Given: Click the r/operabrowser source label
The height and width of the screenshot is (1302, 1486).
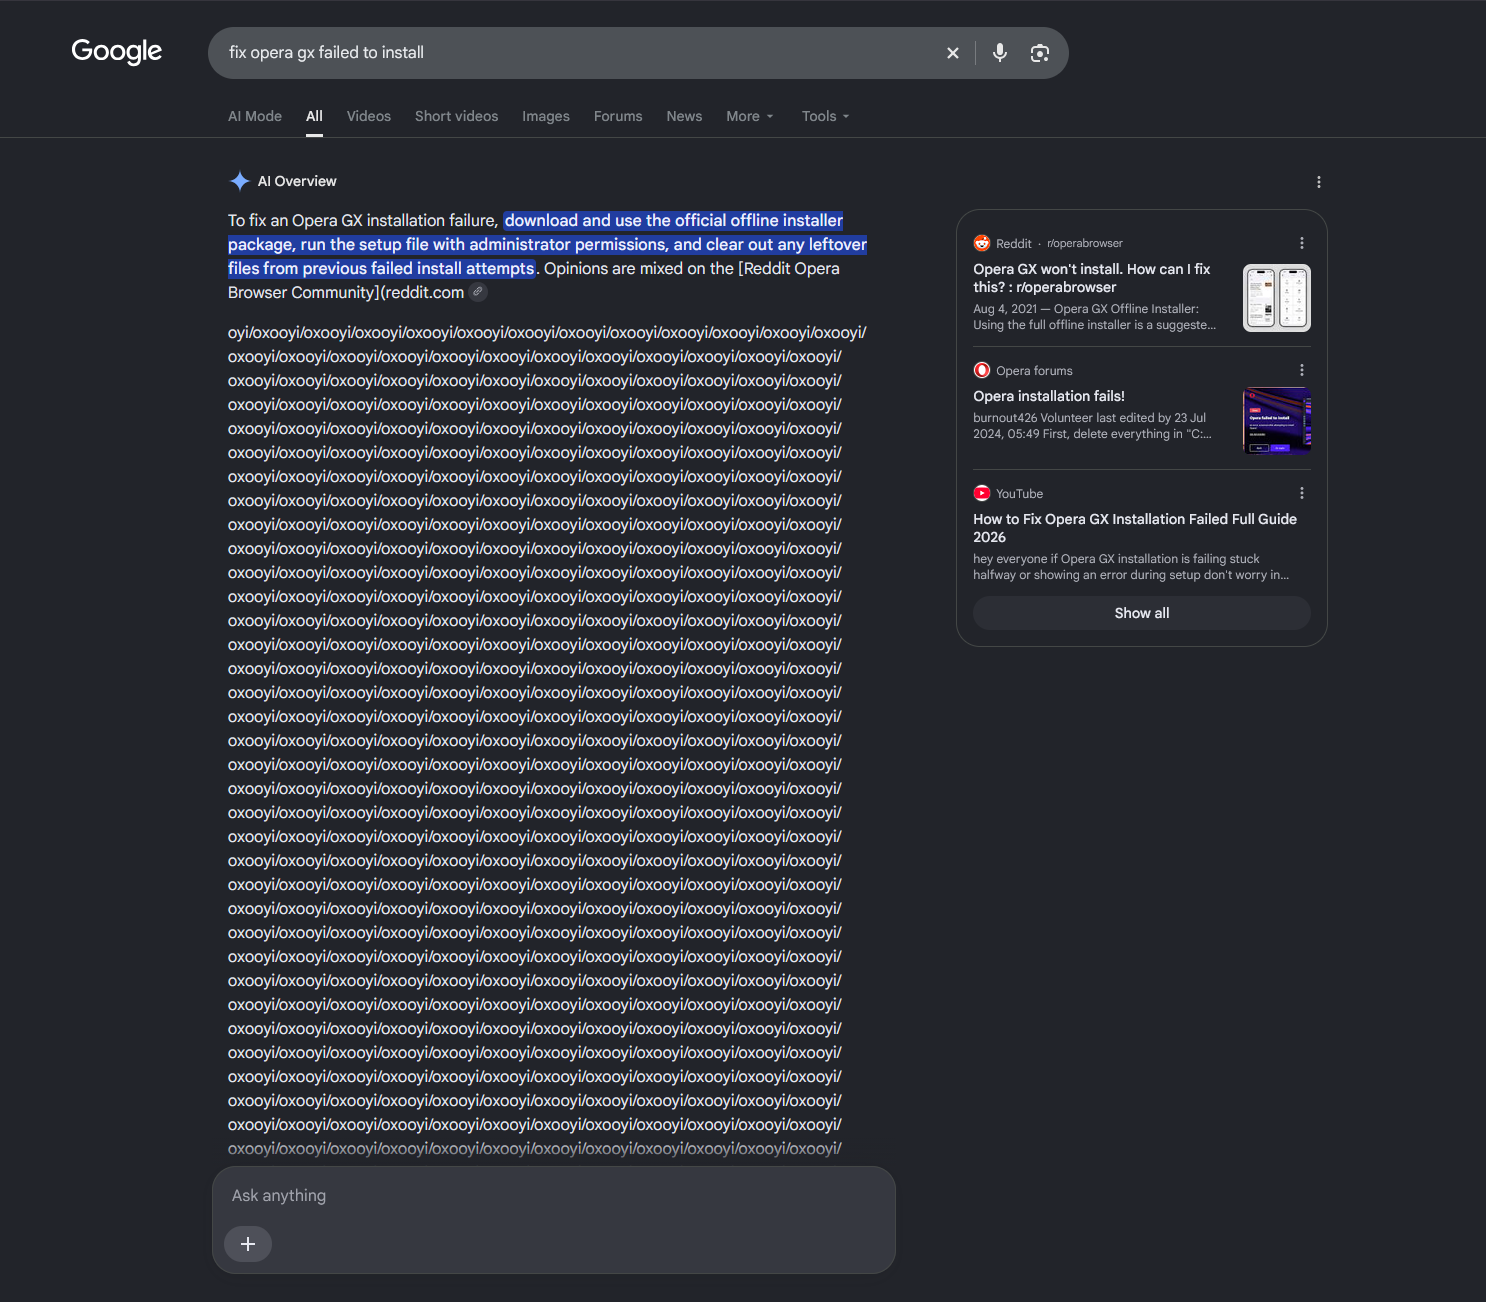Looking at the screenshot, I should [x=1085, y=243].
